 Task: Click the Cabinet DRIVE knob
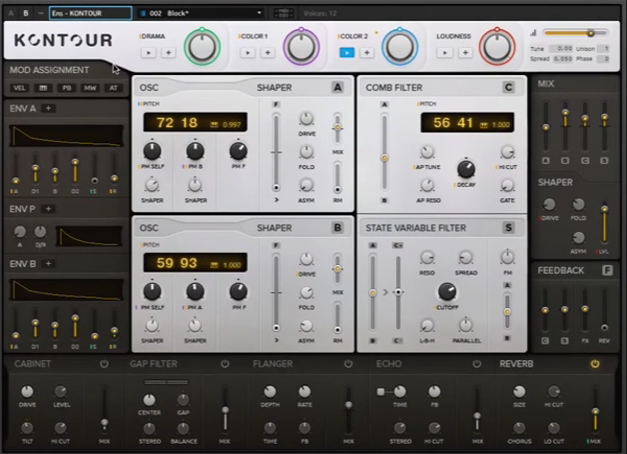(x=27, y=392)
